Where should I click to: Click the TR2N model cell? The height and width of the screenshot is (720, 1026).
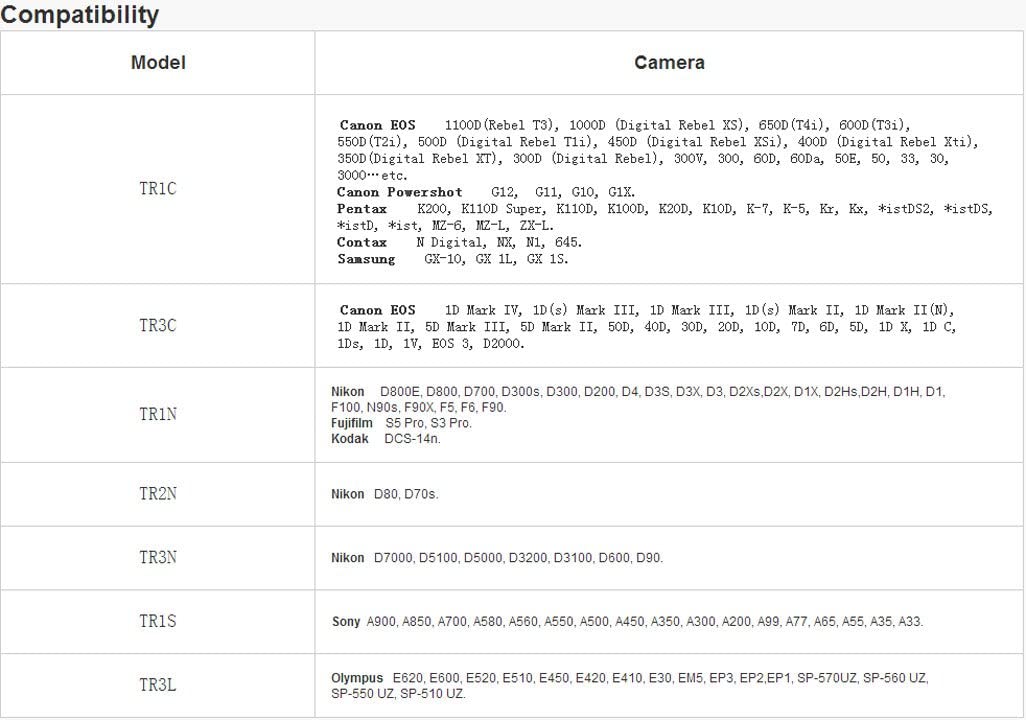(x=158, y=494)
